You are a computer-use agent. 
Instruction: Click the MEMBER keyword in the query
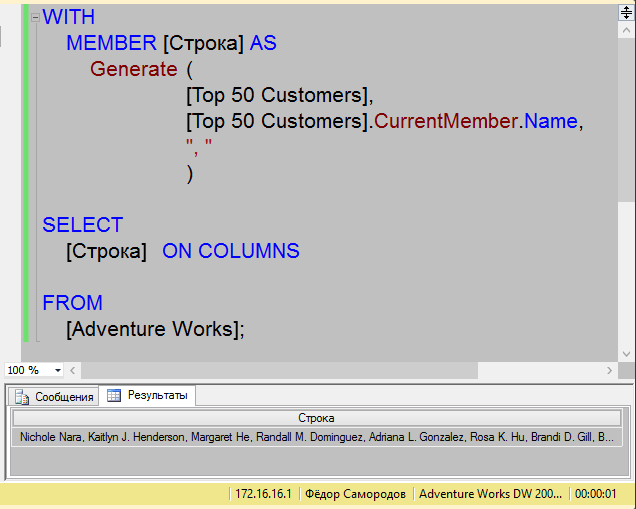111,43
